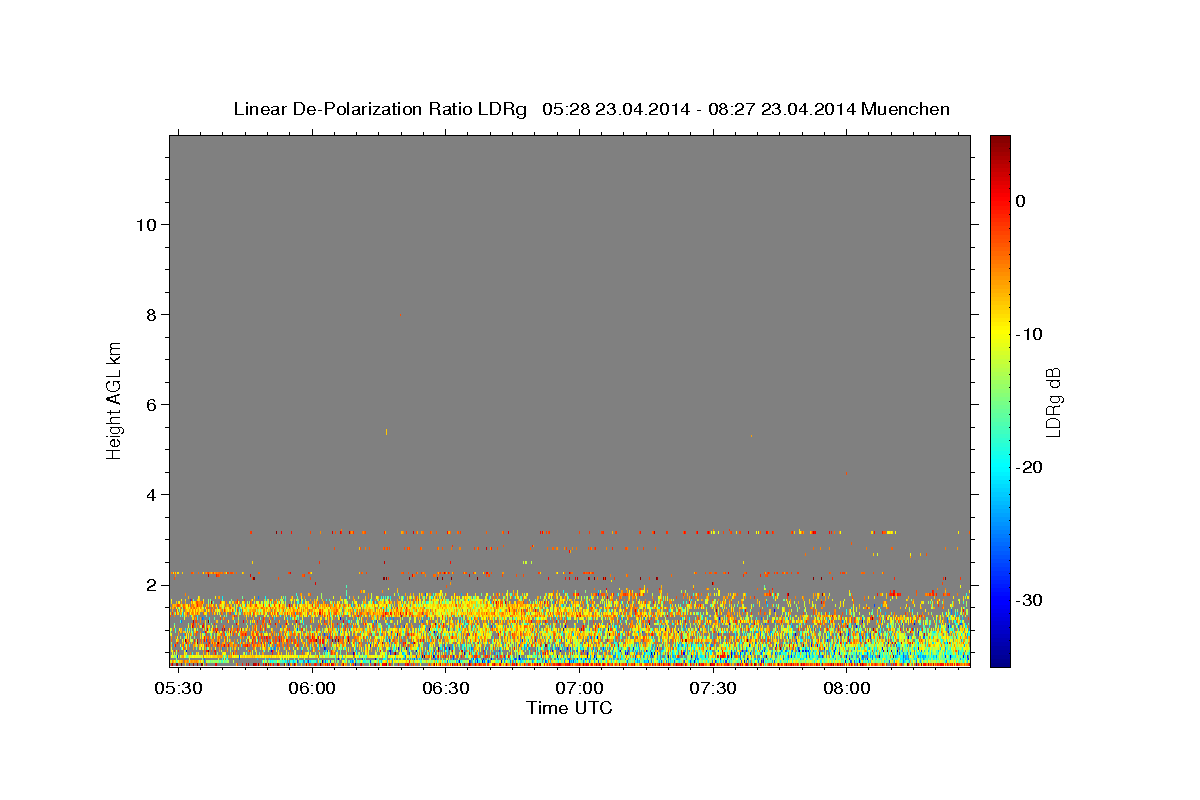Click the 'Time UTC' axis label

(x=569, y=708)
